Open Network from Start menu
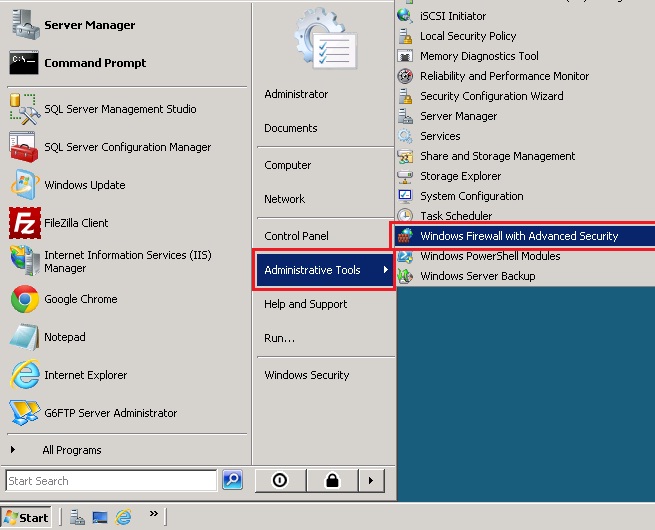Screen dimensions: 655x530 pyautogui.click(x=284, y=199)
